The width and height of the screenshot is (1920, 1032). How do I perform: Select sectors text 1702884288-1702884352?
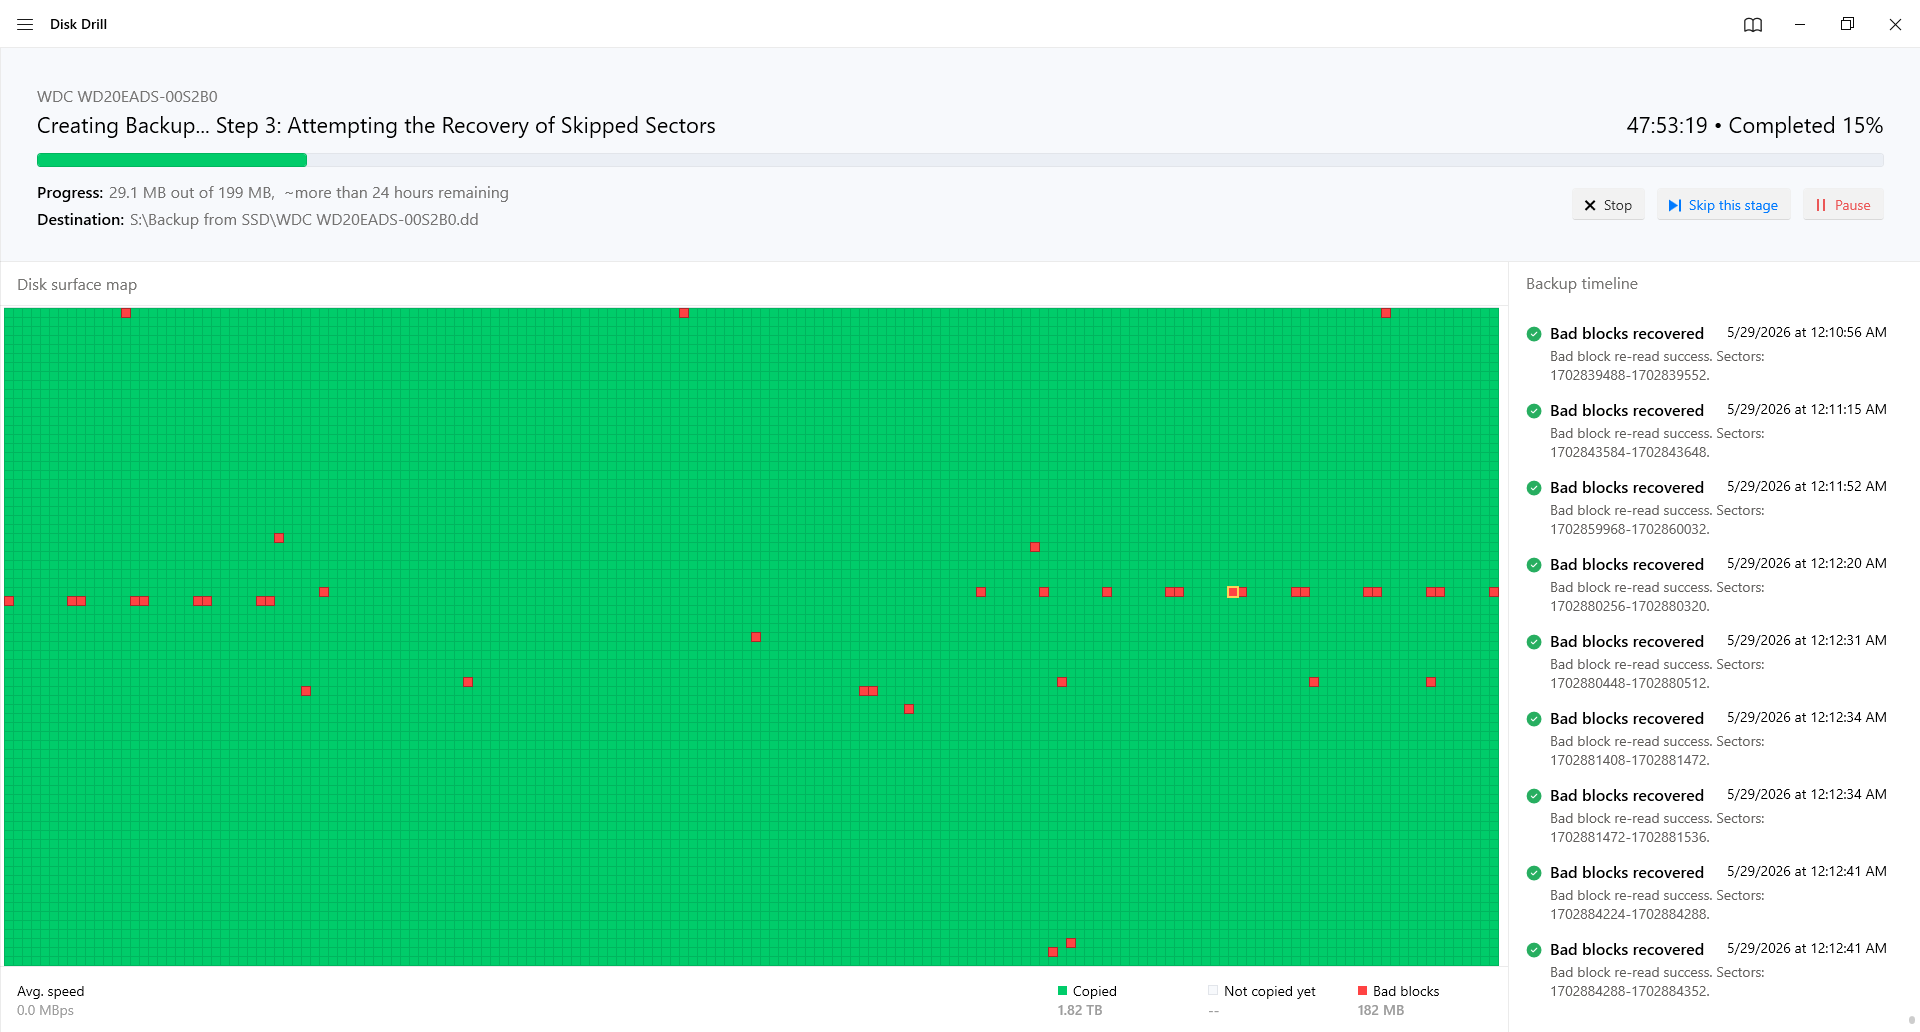[x=1629, y=991]
